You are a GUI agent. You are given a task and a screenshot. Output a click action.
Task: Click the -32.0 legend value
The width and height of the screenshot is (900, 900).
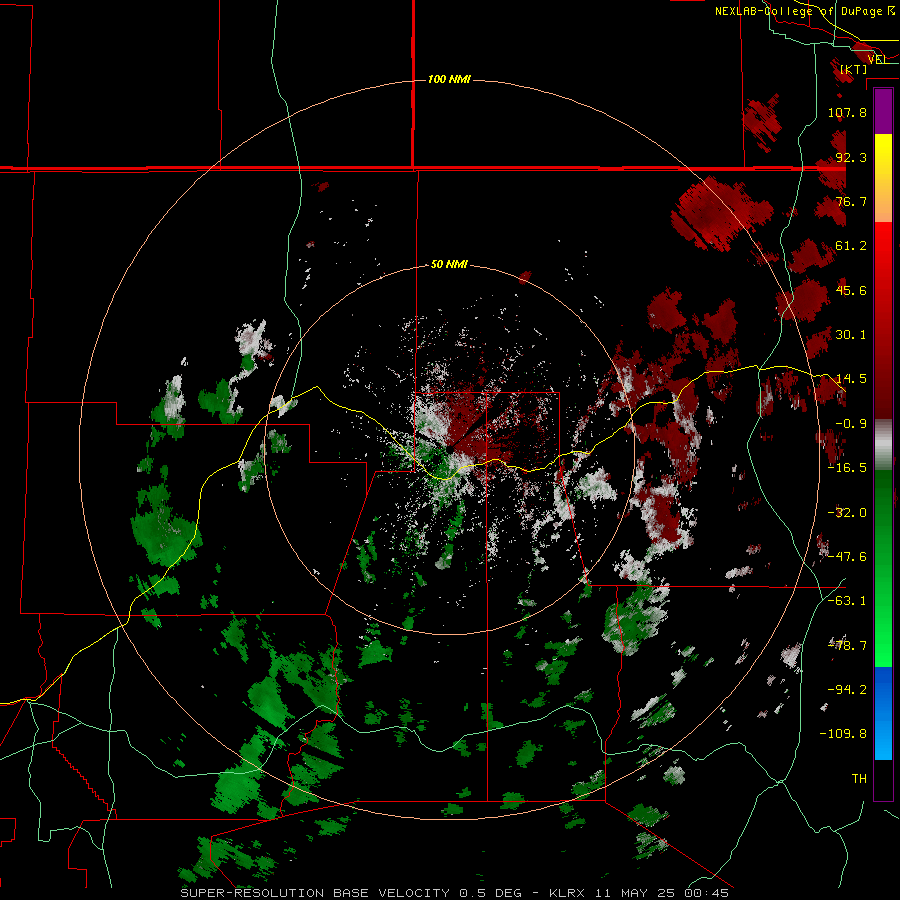(847, 513)
